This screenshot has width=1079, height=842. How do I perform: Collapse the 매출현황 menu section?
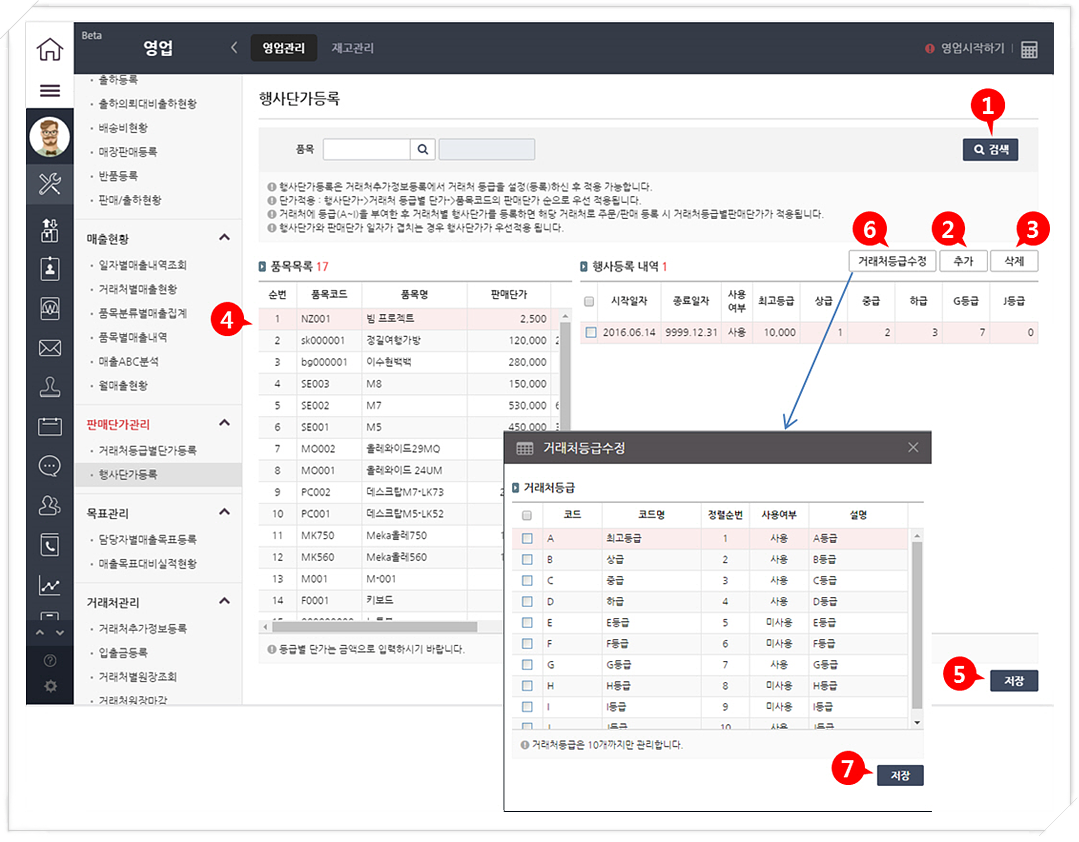[224, 238]
